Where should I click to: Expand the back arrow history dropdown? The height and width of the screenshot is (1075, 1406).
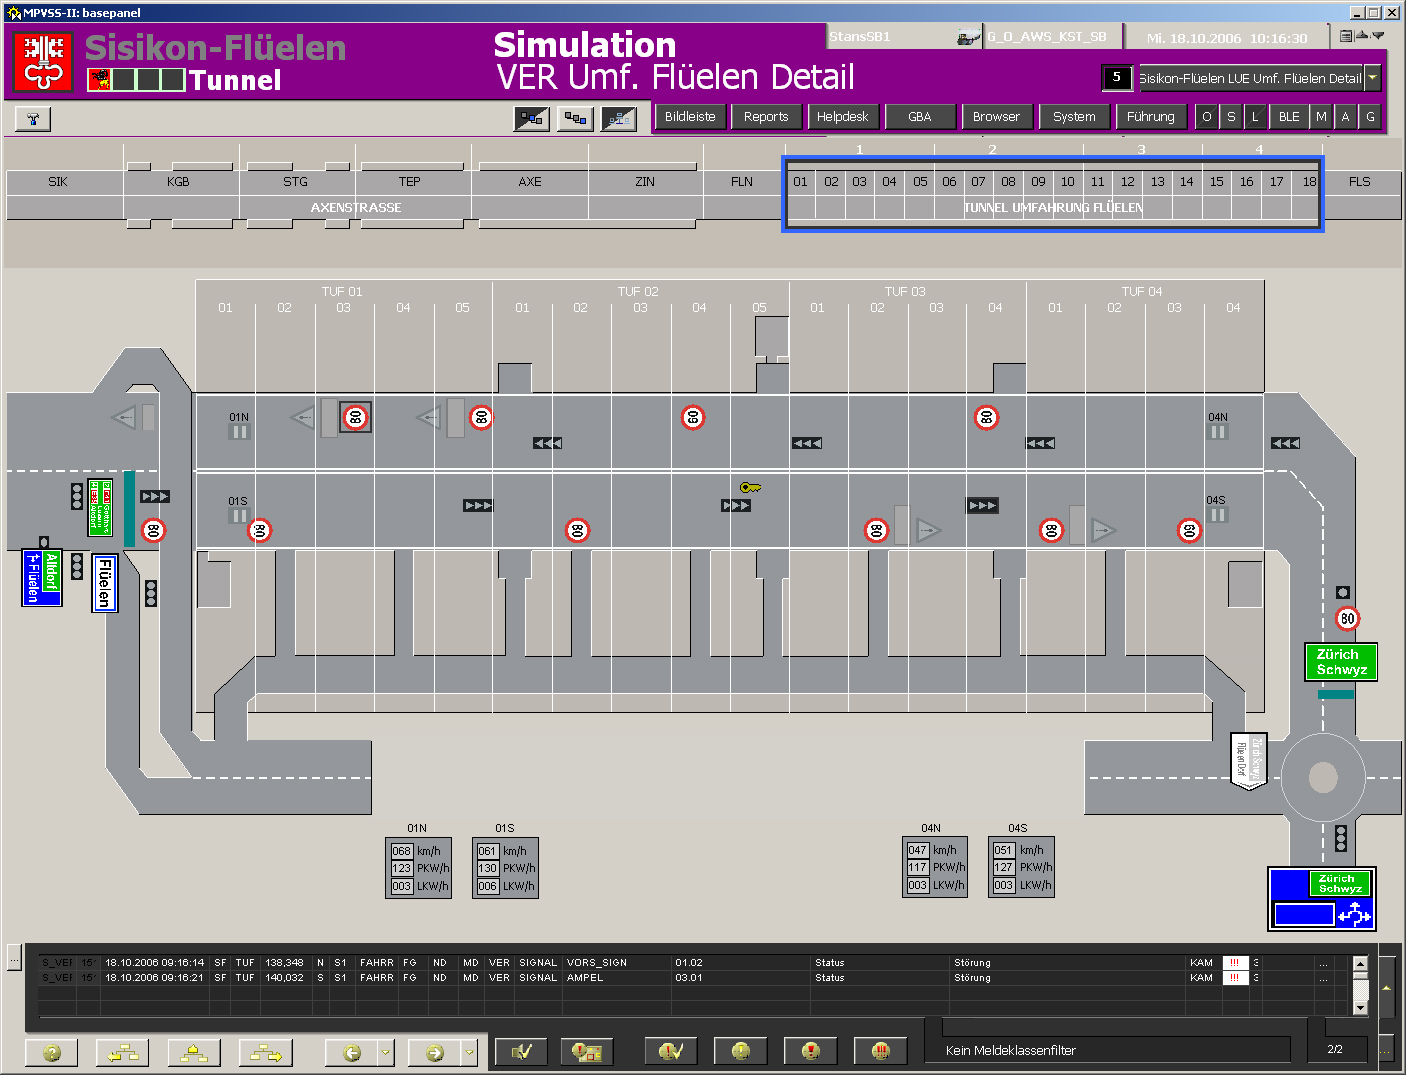(x=386, y=1052)
